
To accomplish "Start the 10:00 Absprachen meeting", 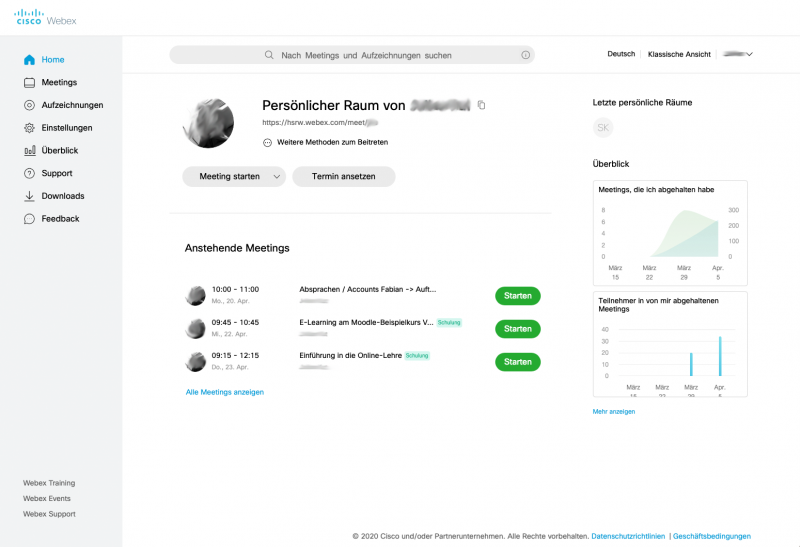I will tap(517, 296).
